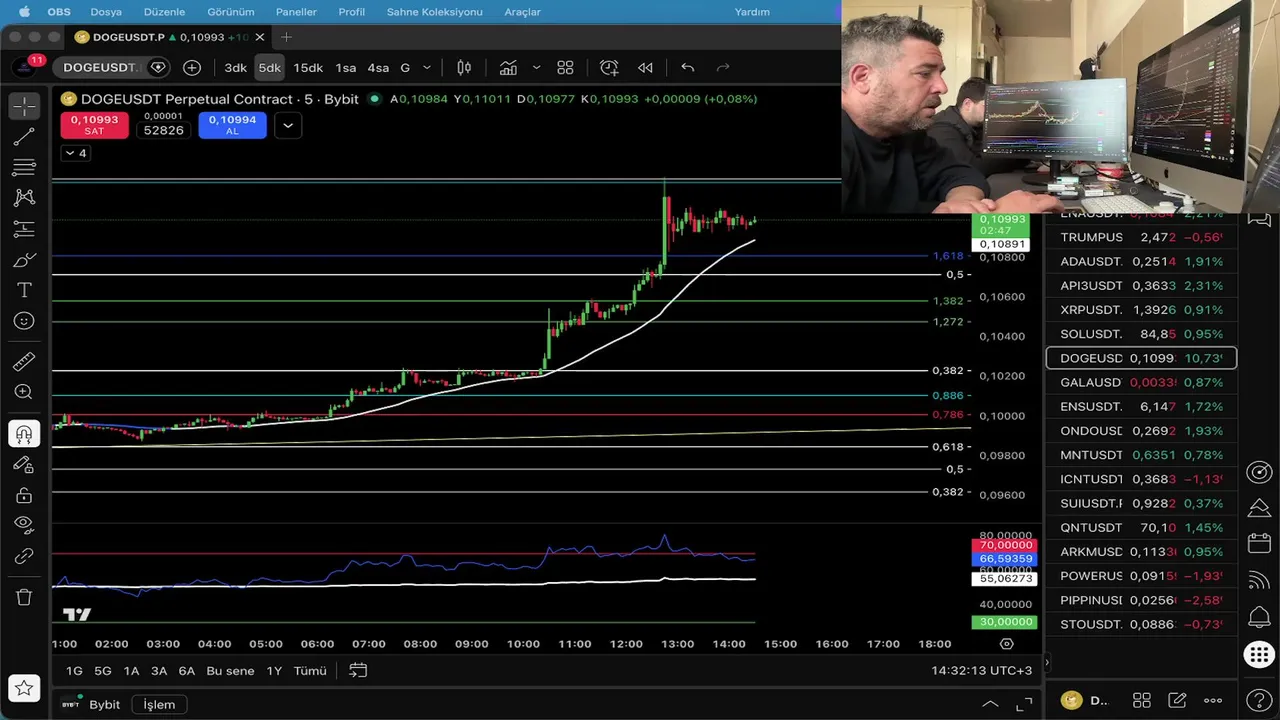Click the undo arrow
1280x720 pixels.
[688, 68]
